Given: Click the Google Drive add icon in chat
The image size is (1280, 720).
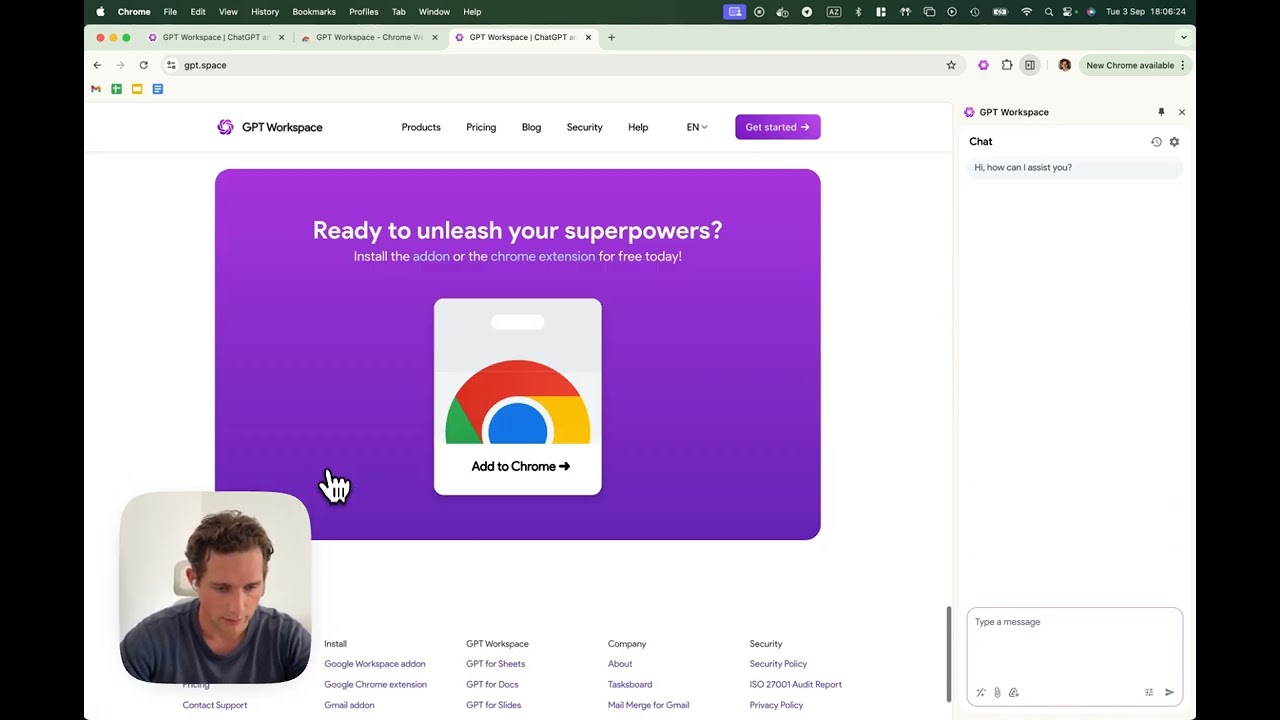Looking at the screenshot, I should (x=1013, y=692).
